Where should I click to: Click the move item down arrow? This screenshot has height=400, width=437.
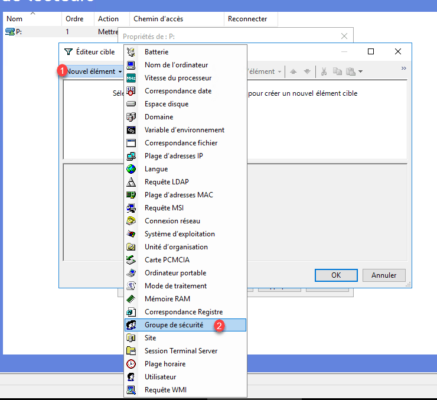pos(307,71)
